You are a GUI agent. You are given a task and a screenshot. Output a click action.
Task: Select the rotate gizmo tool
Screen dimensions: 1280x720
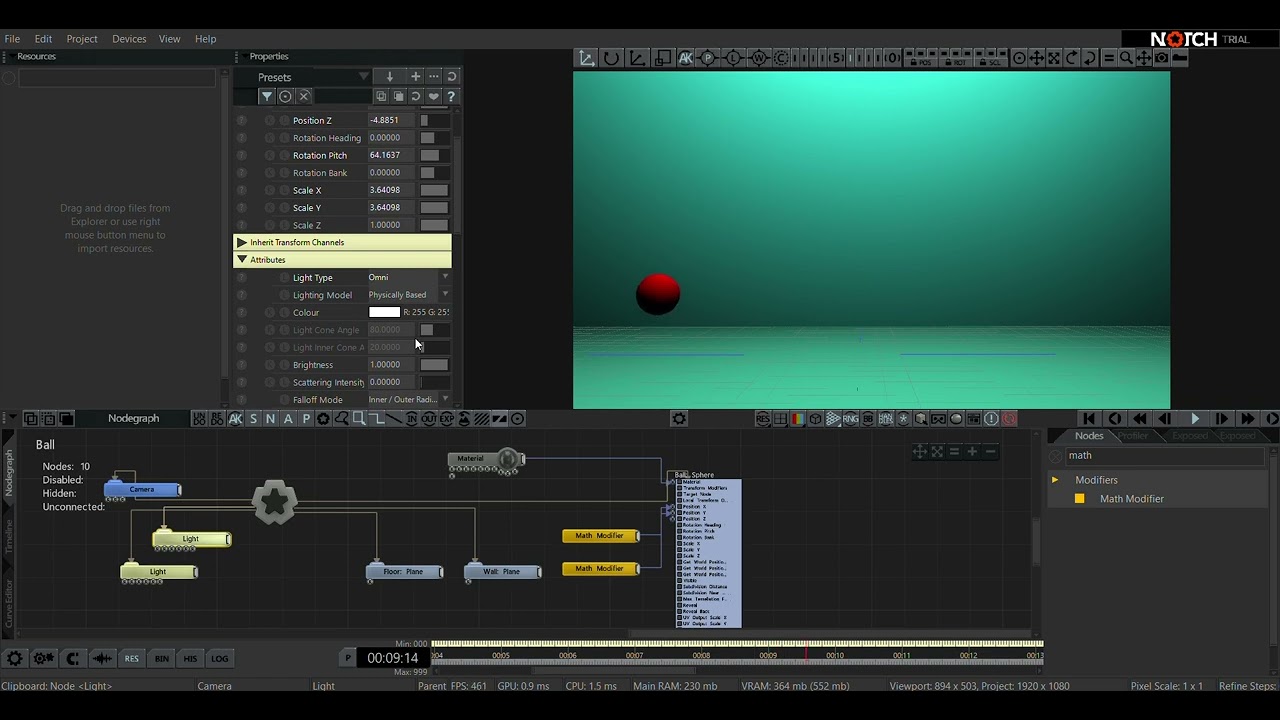[x=611, y=58]
